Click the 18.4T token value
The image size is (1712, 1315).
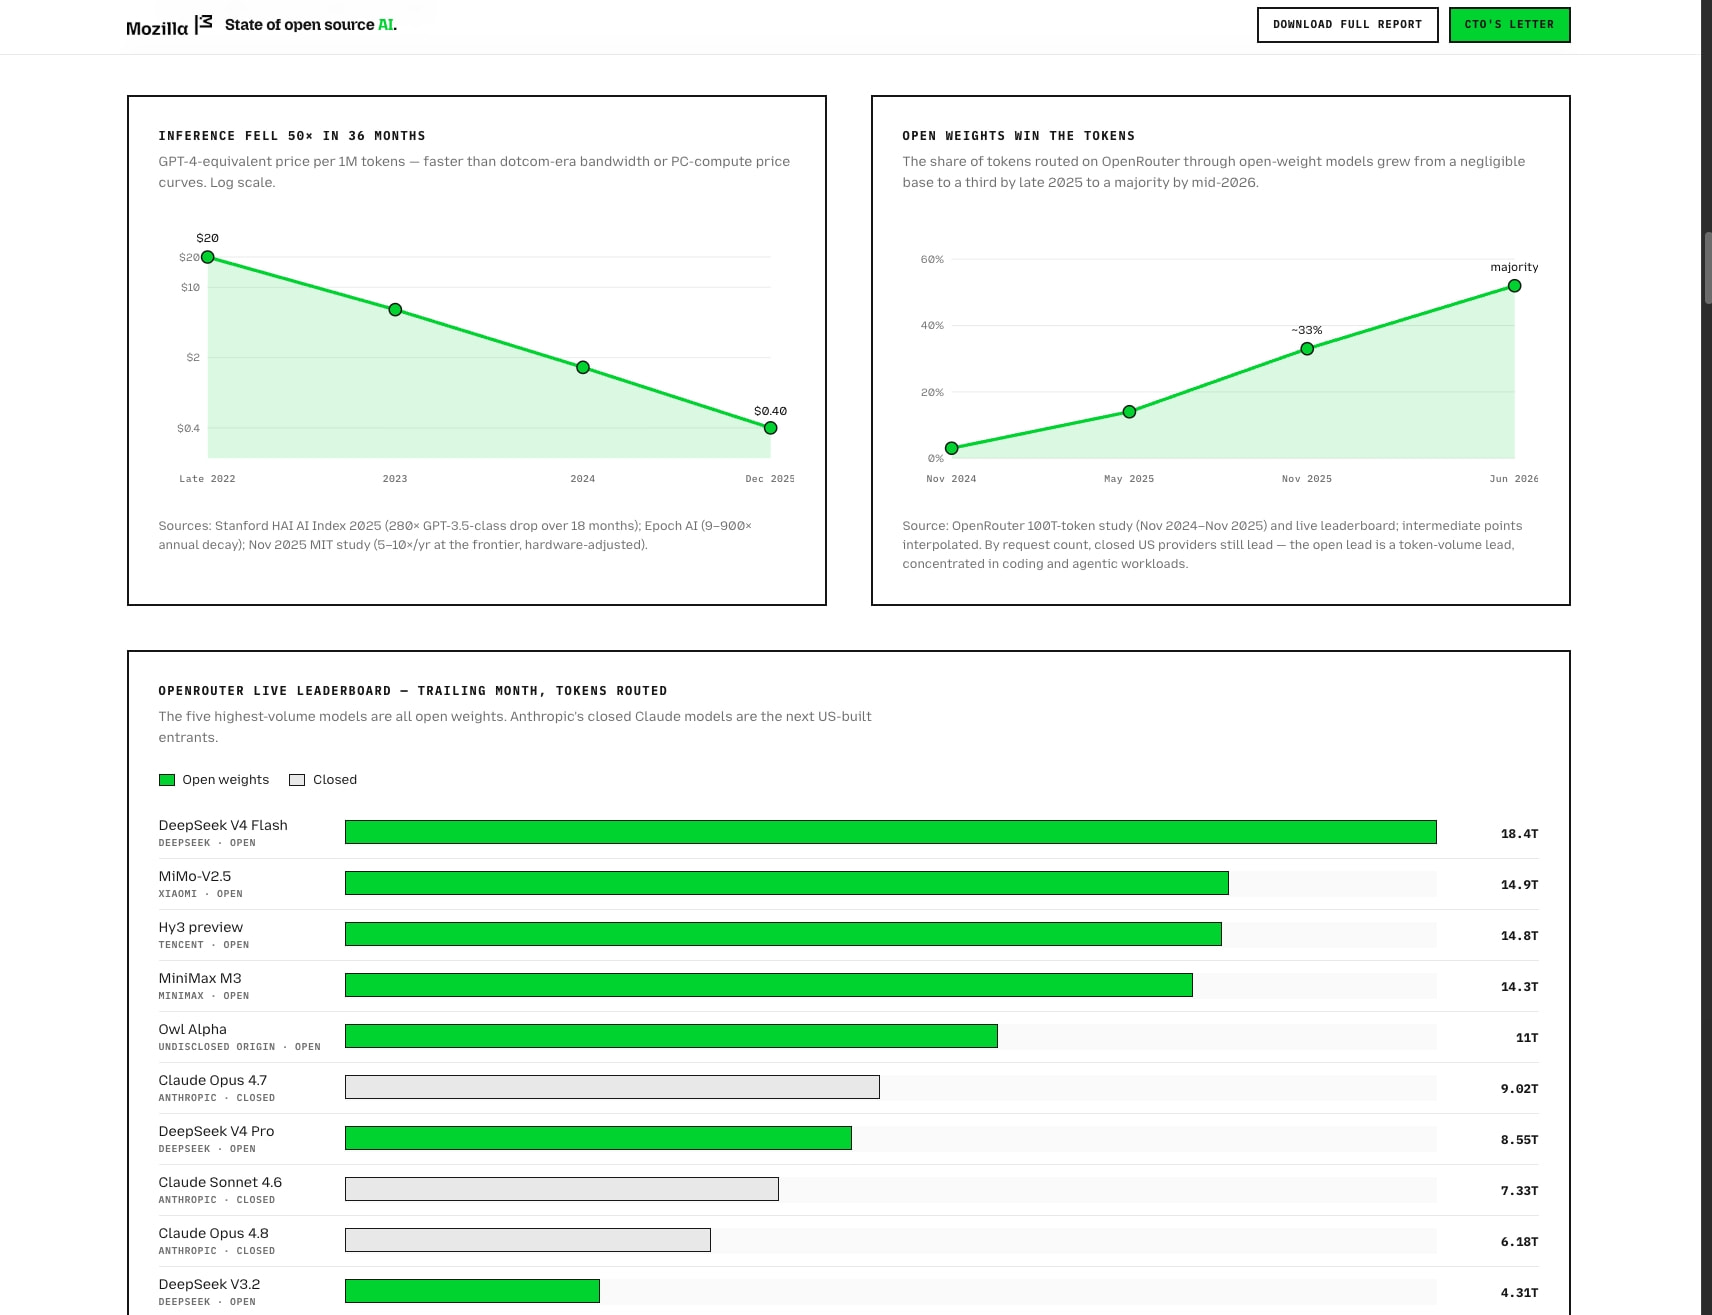pyautogui.click(x=1519, y=834)
